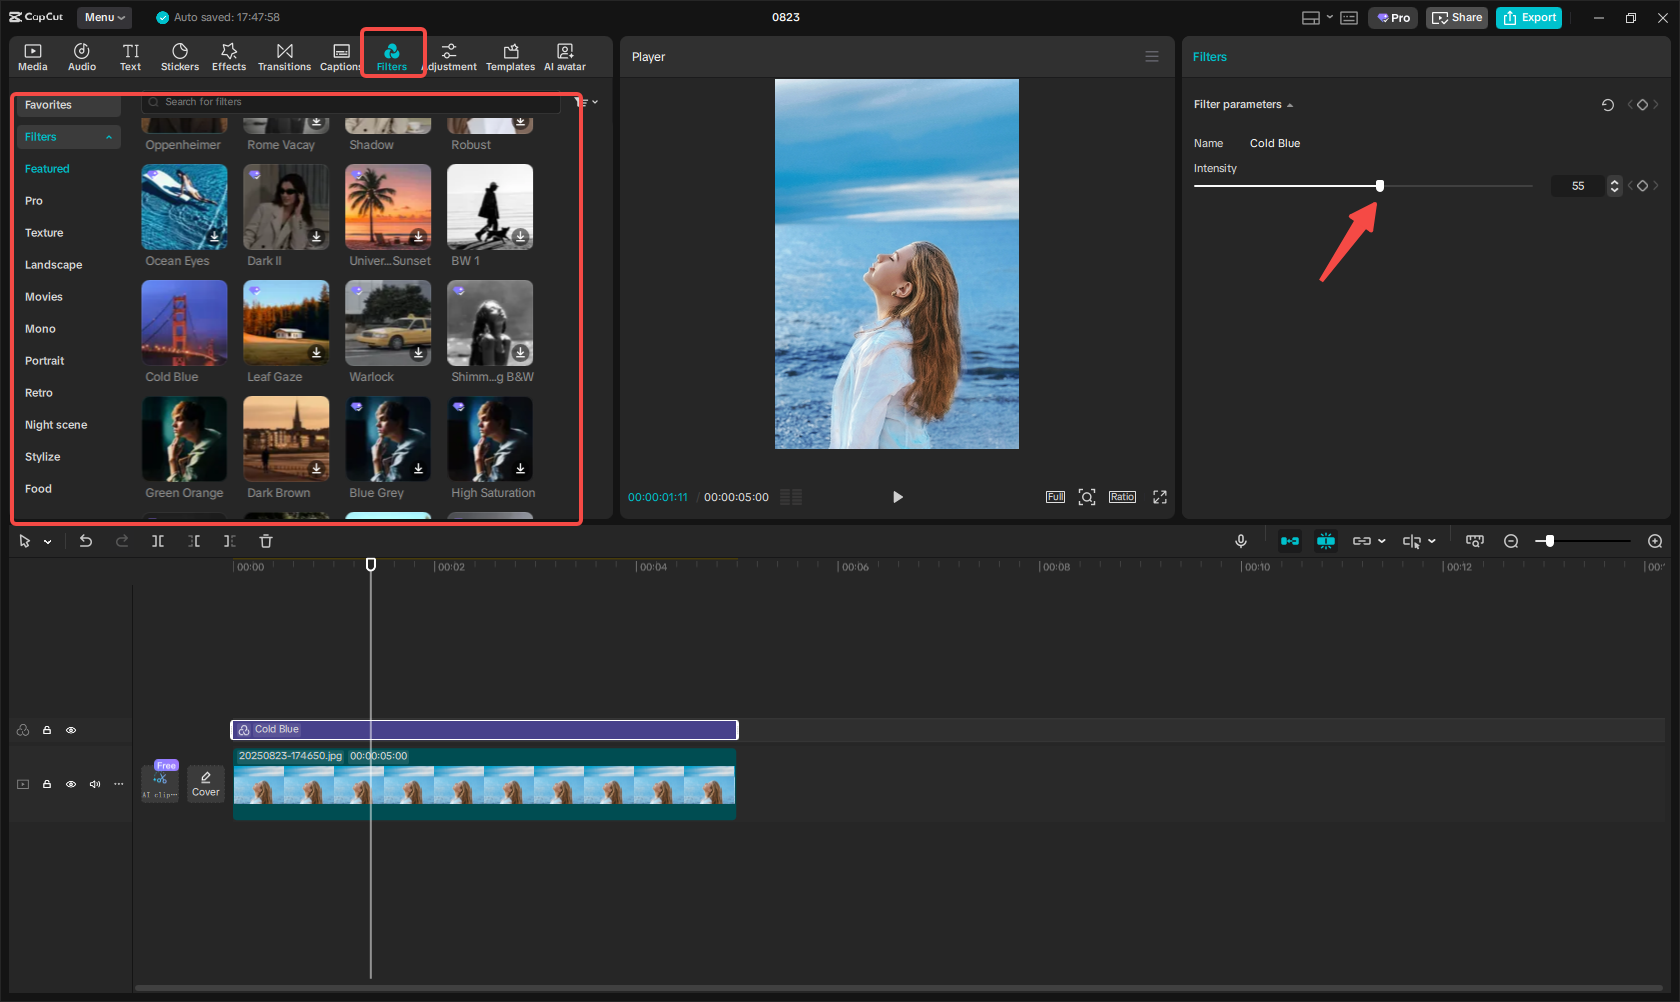Click the Export button

[x=1528, y=17]
